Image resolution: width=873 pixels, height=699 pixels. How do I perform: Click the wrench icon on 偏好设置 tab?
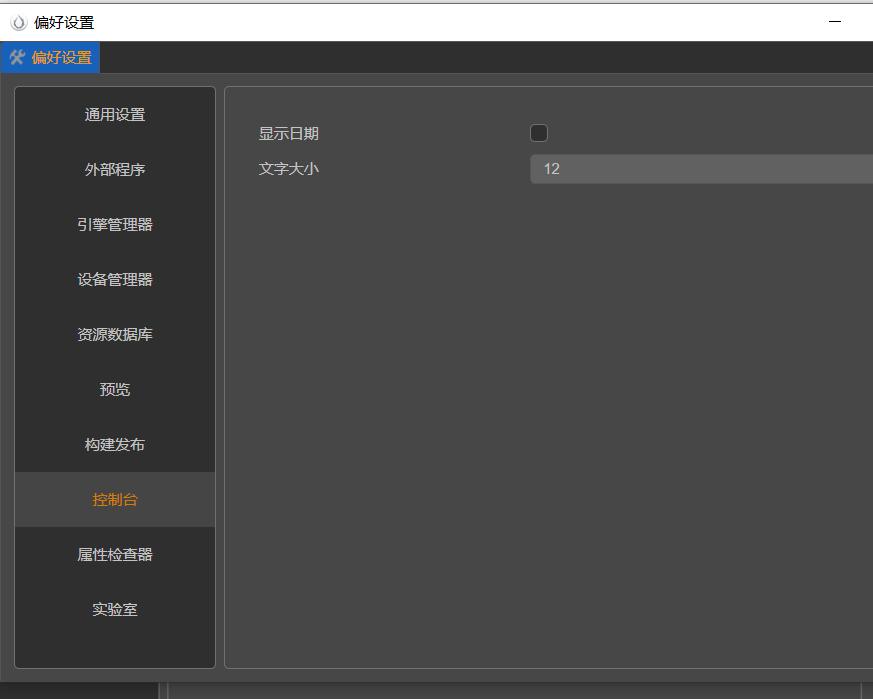coord(16,57)
